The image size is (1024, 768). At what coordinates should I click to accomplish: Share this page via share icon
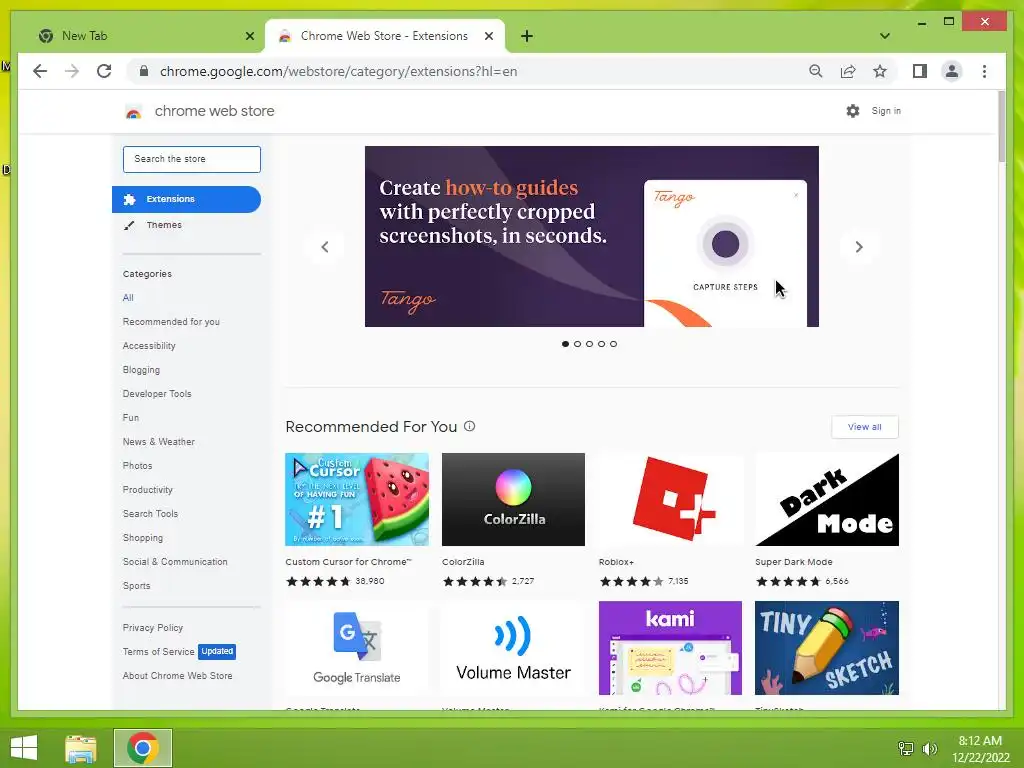point(848,71)
